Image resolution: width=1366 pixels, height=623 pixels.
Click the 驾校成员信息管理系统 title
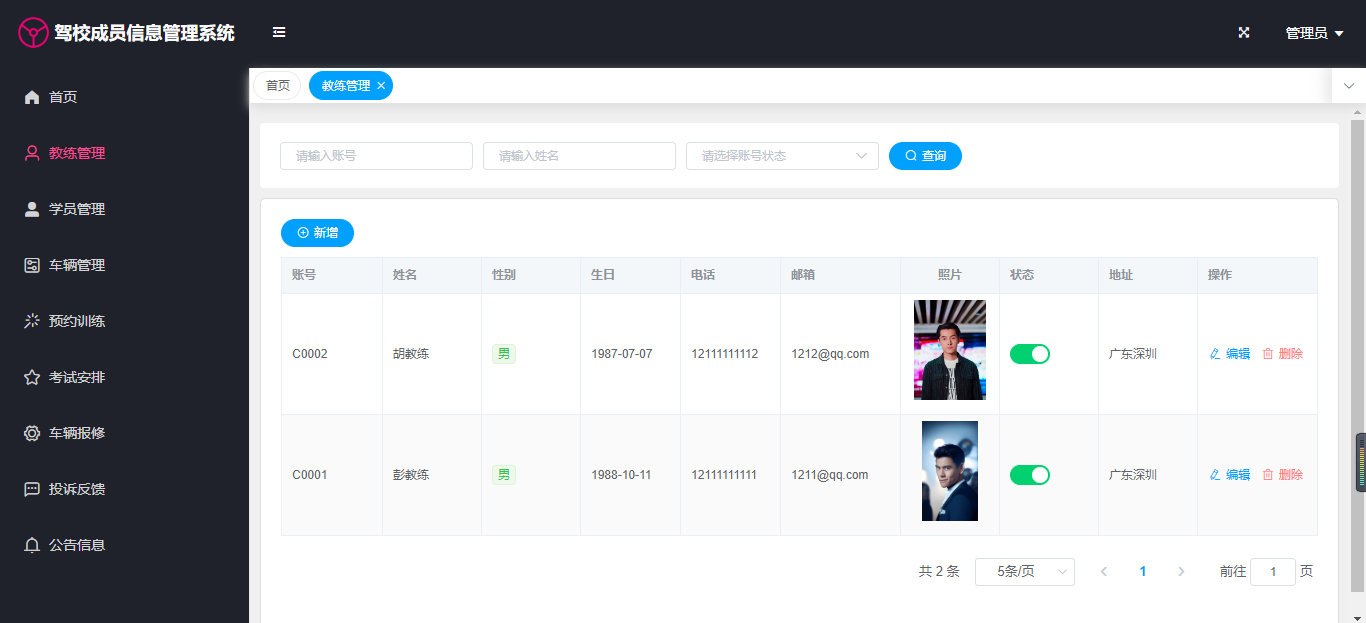[145, 33]
